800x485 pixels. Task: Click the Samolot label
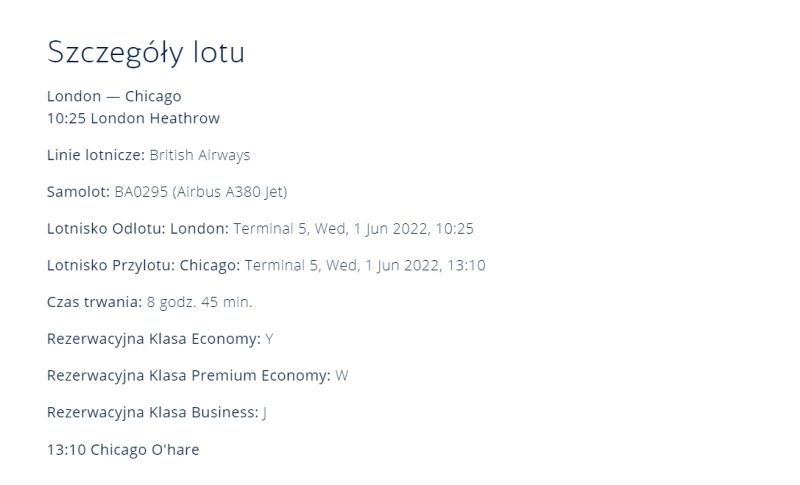[79, 192]
